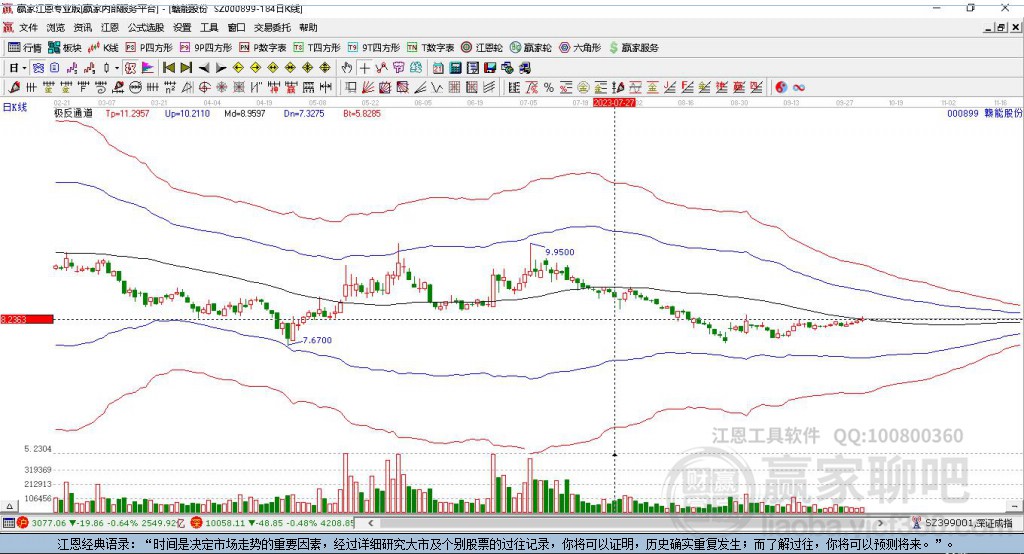Select the parallel lines drawing tool
The height and width of the screenshot is (554, 1024).
click(x=489, y=87)
